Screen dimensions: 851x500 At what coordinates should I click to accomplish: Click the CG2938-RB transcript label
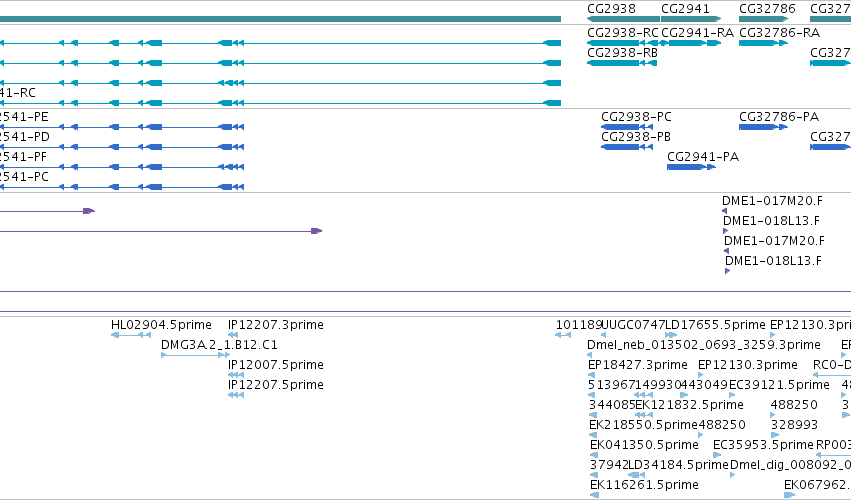pos(622,53)
